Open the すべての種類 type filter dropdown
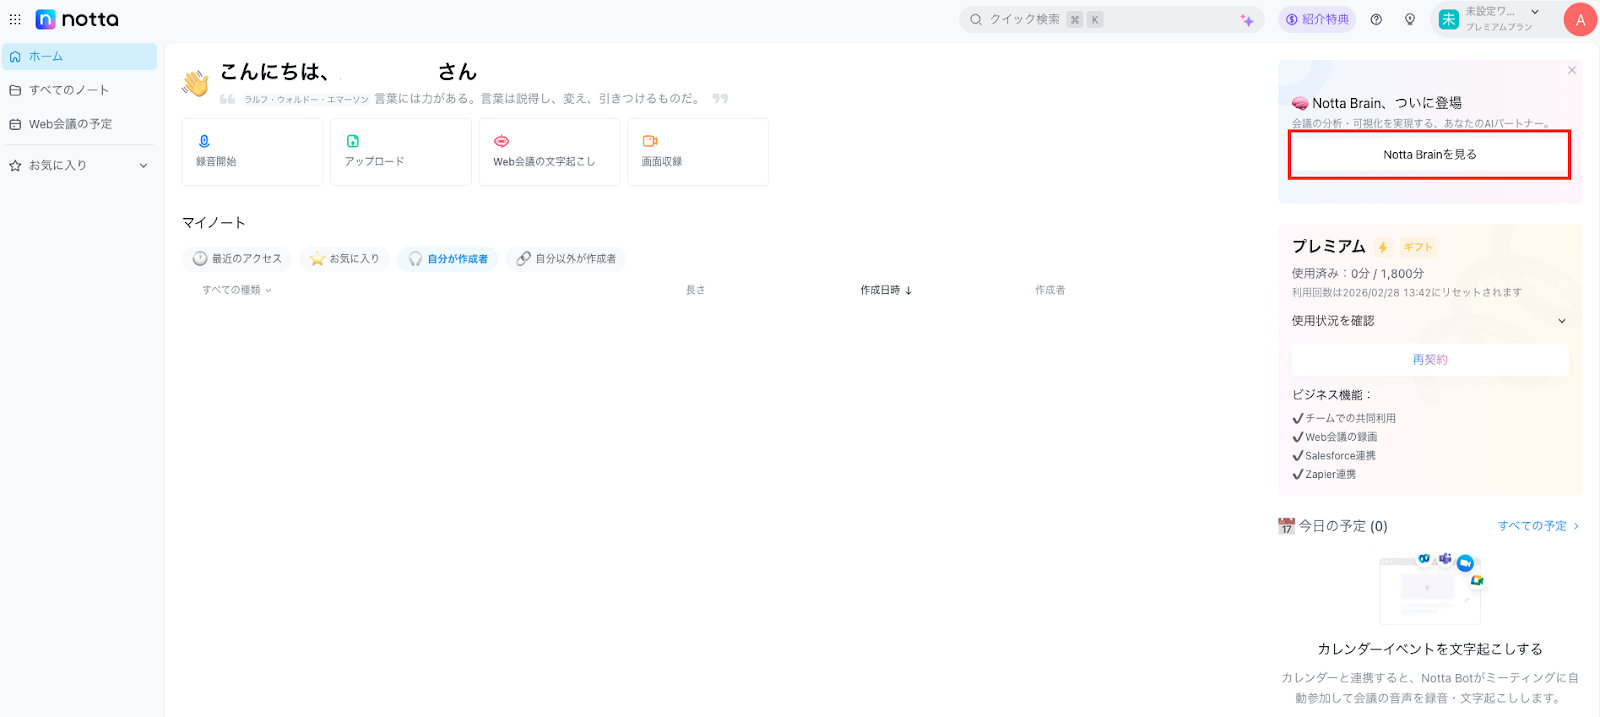The height and width of the screenshot is (717, 1600). pos(237,290)
